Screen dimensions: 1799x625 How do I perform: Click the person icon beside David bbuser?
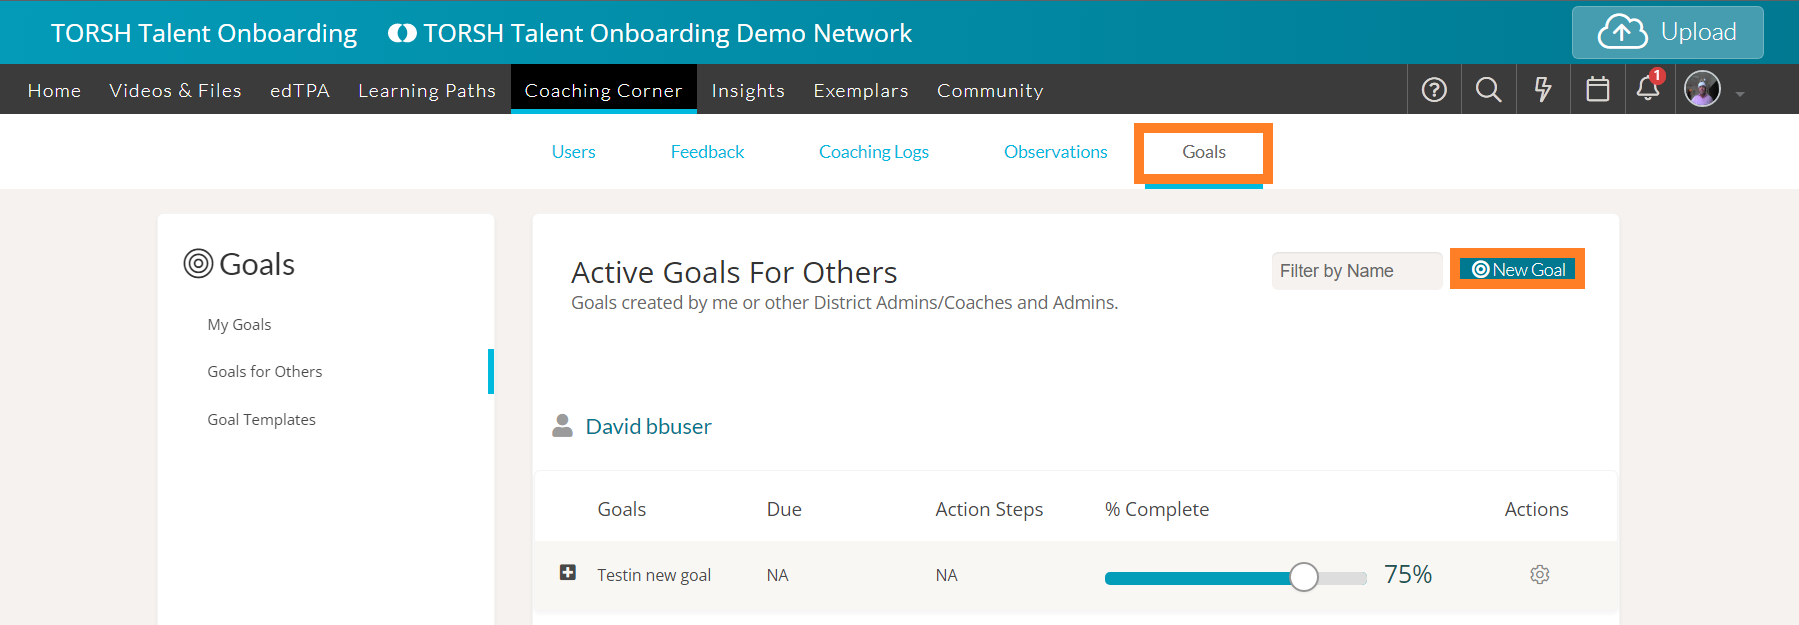point(562,426)
